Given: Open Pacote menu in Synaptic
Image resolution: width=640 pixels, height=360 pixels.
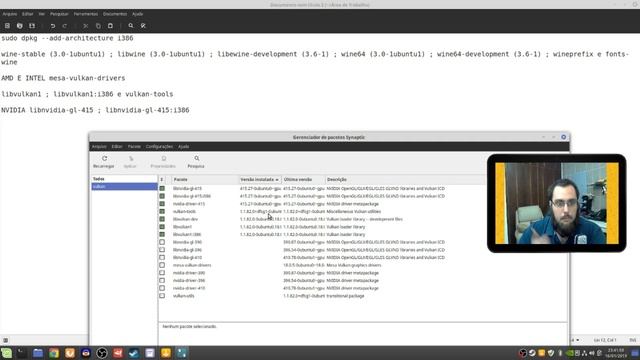Looking at the screenshot, I should [x=134, y=147].
